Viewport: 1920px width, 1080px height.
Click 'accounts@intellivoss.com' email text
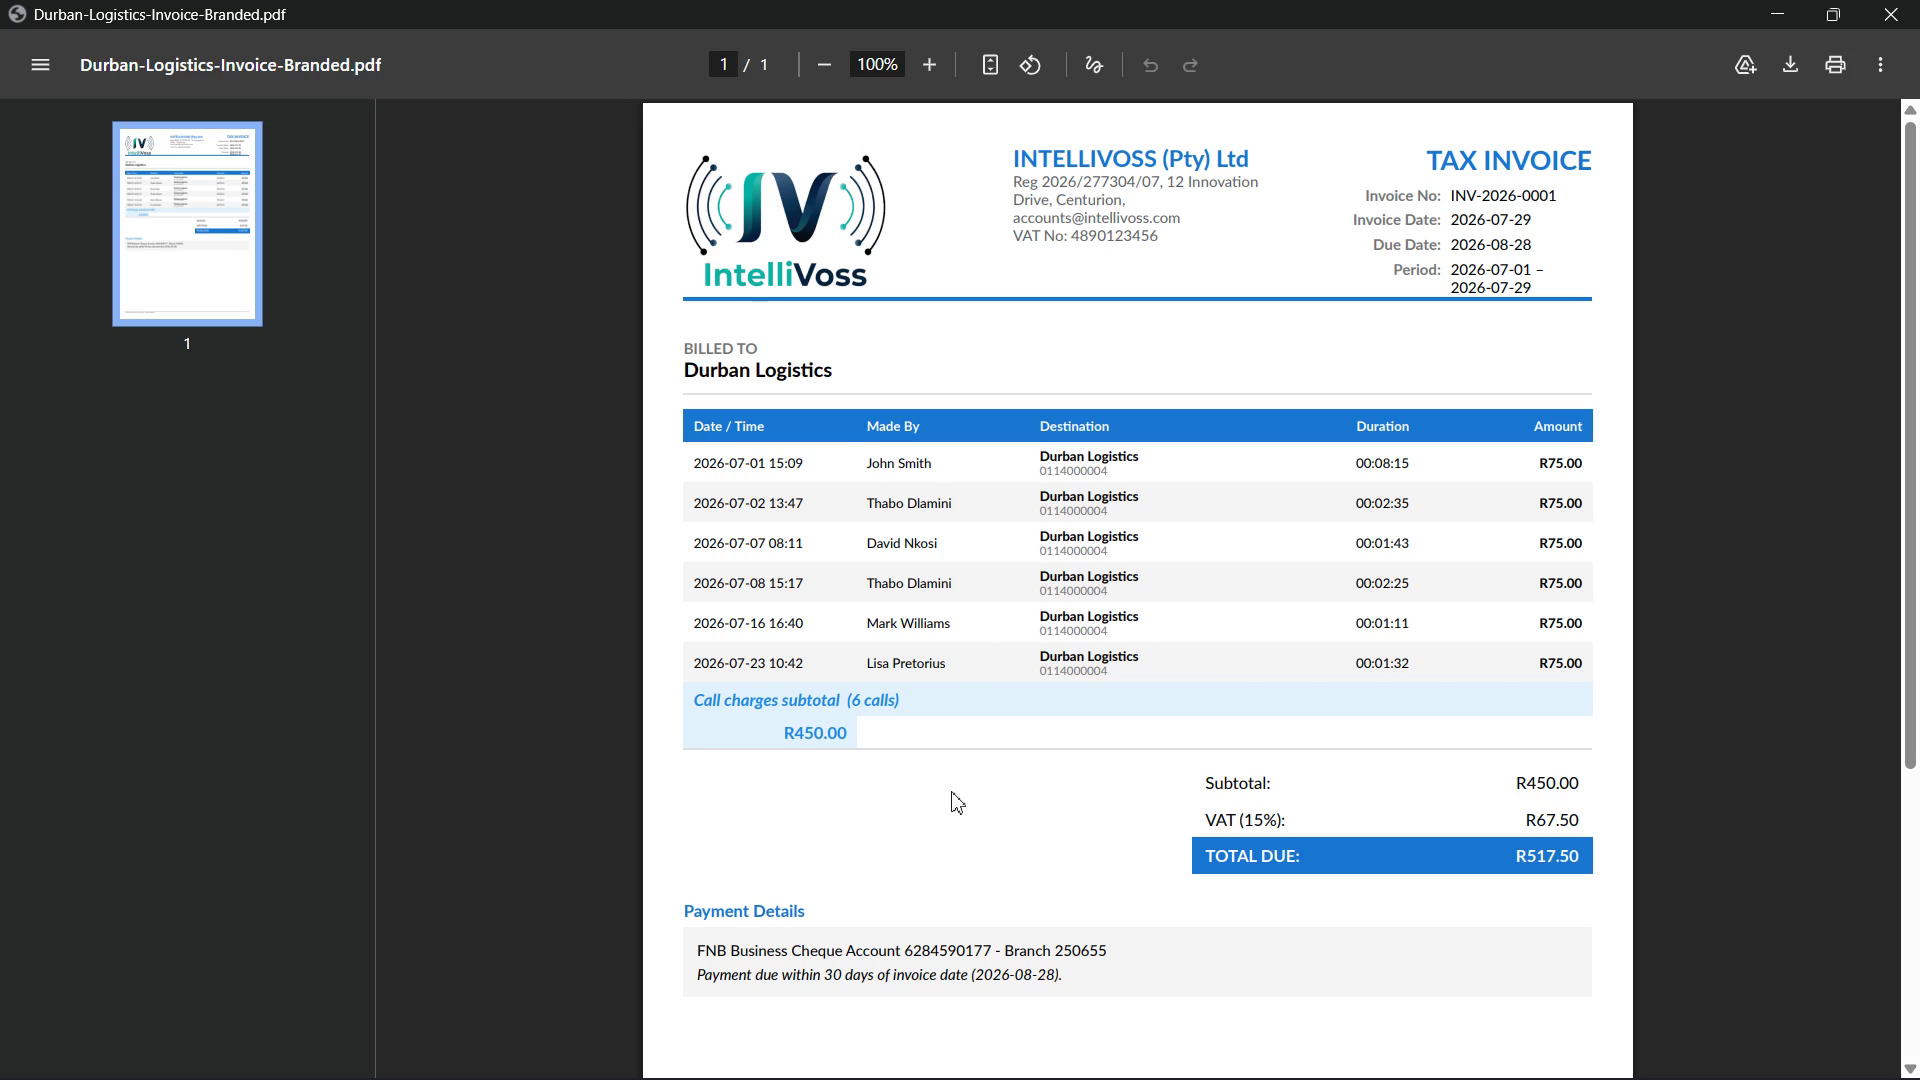click(1096, 218)
